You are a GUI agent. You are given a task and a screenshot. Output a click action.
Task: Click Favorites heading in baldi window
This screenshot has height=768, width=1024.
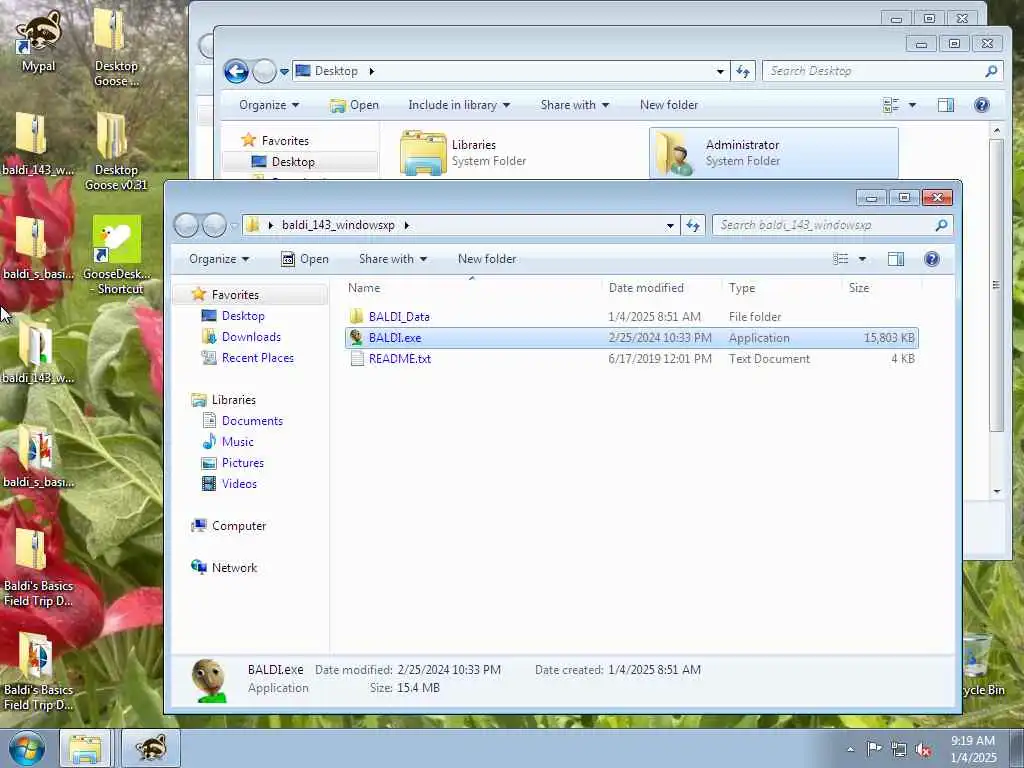235,295
